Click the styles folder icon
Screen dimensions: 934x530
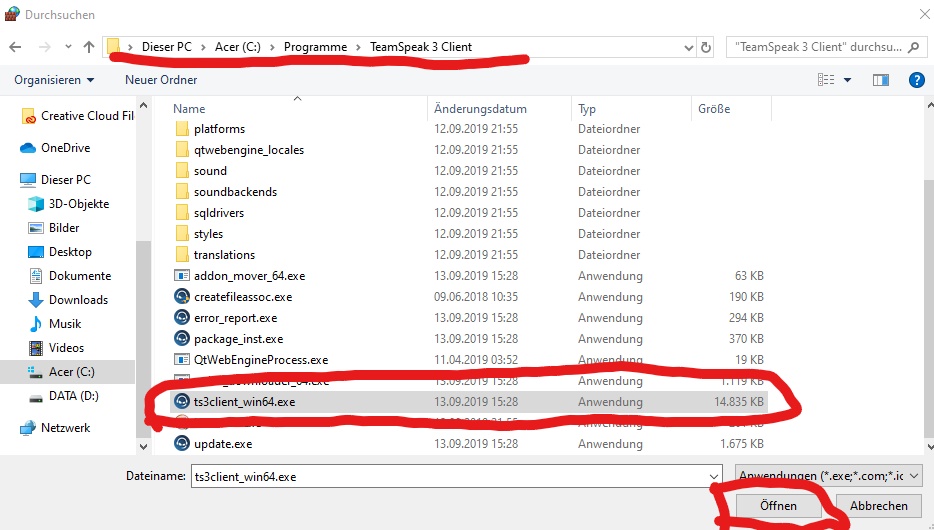pyautogui.click(x=182, y=233)
